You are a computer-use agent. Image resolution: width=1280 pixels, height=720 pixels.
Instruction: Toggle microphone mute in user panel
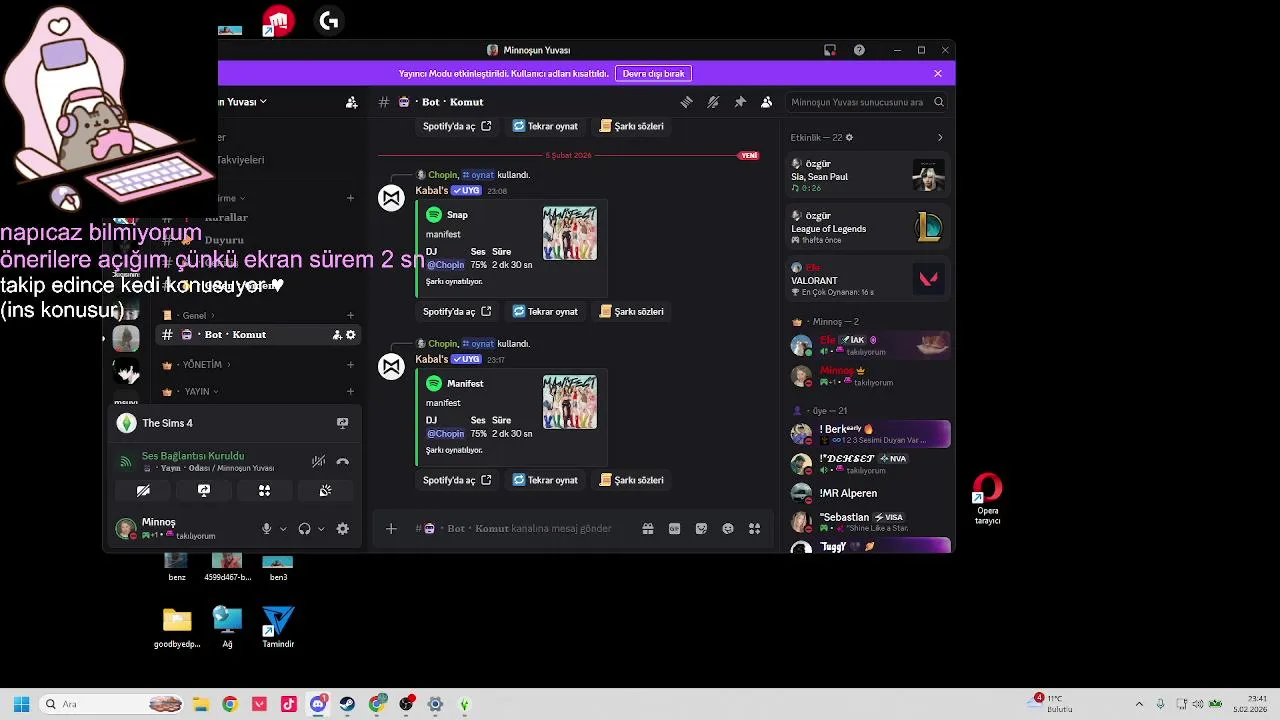266,529
